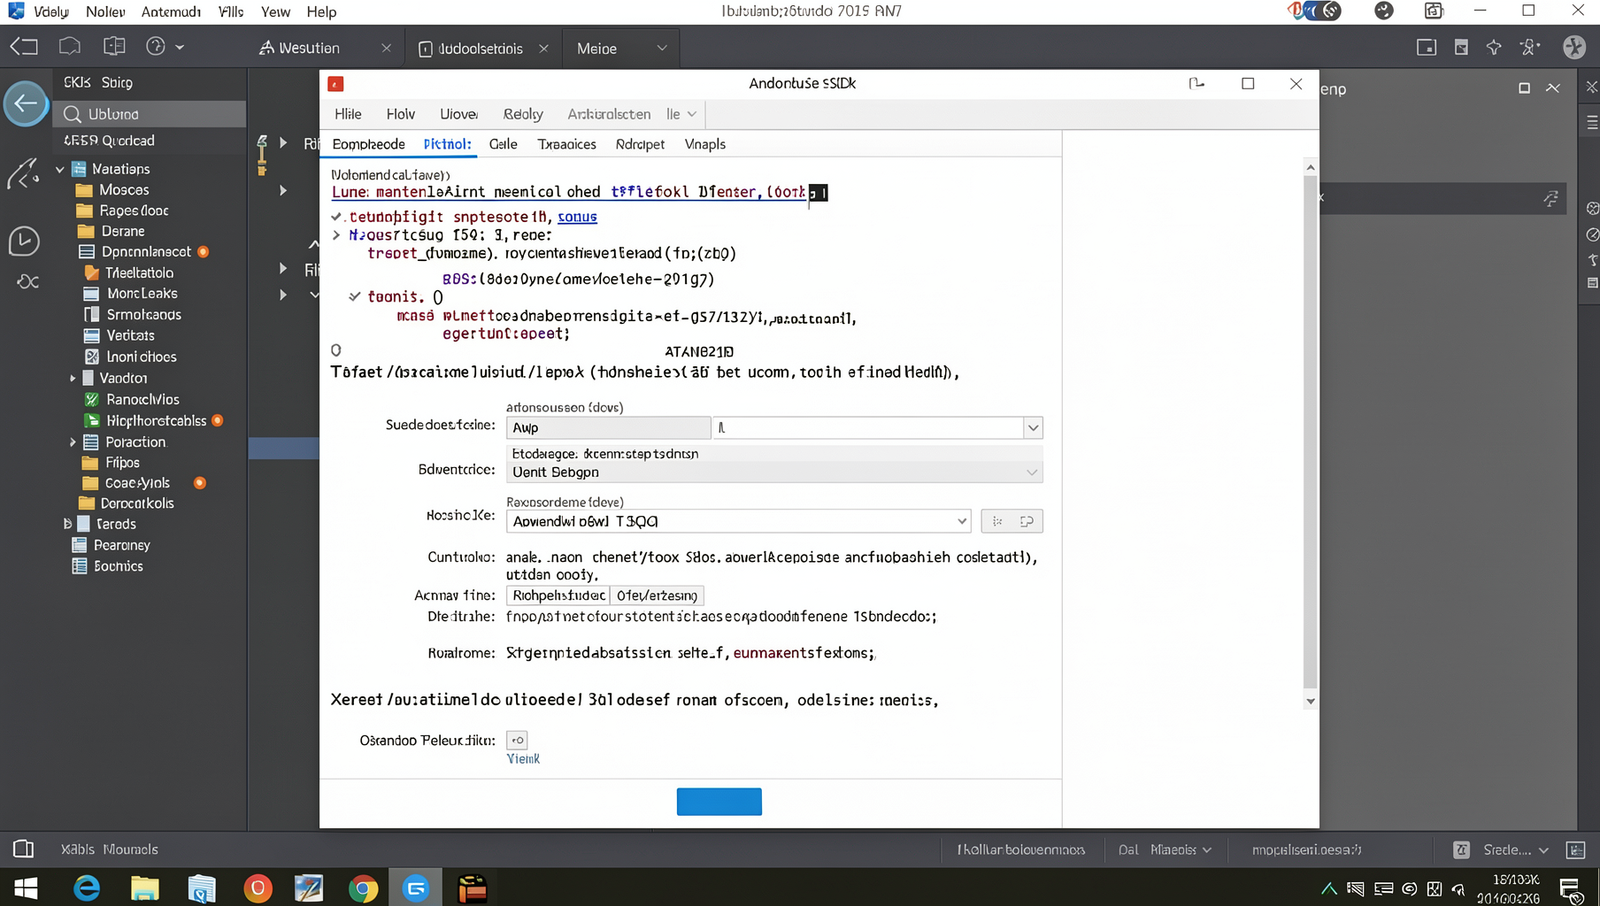Click the red circle O taskbar icon
The image size is (1600, 906).
(258, 888)
